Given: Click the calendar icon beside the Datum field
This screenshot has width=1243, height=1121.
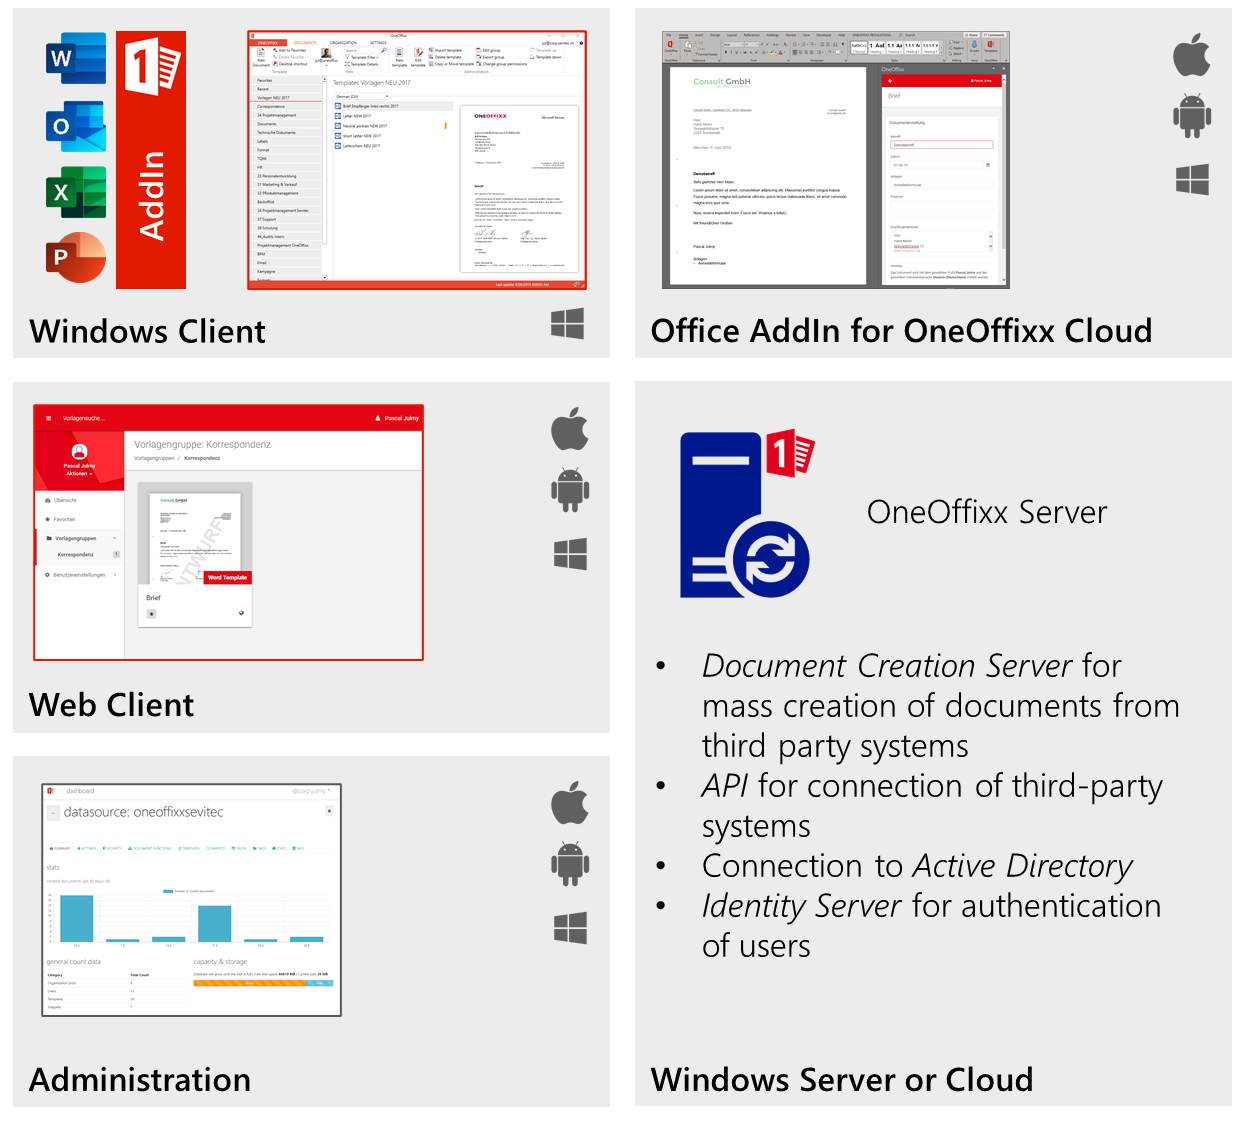Looking at the screenshot, I should click(988, 165).
